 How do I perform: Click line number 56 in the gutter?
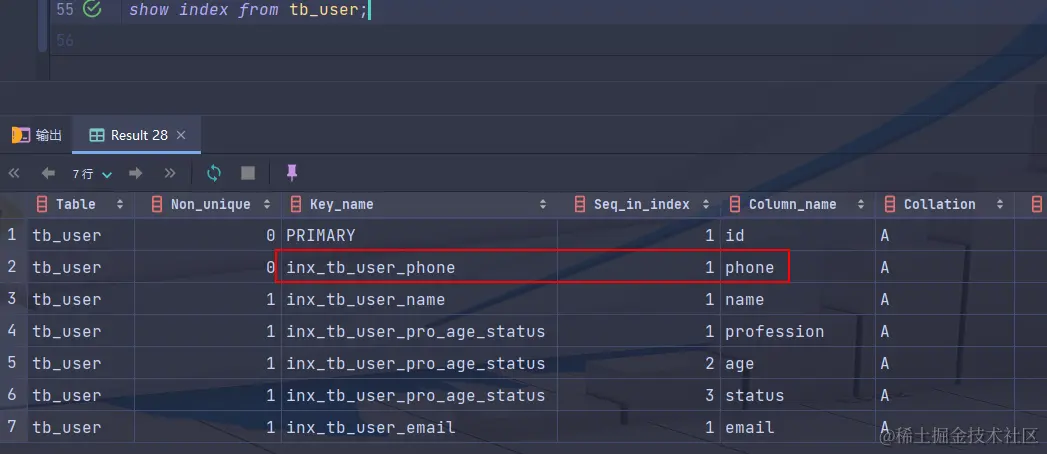click(65, 41)
